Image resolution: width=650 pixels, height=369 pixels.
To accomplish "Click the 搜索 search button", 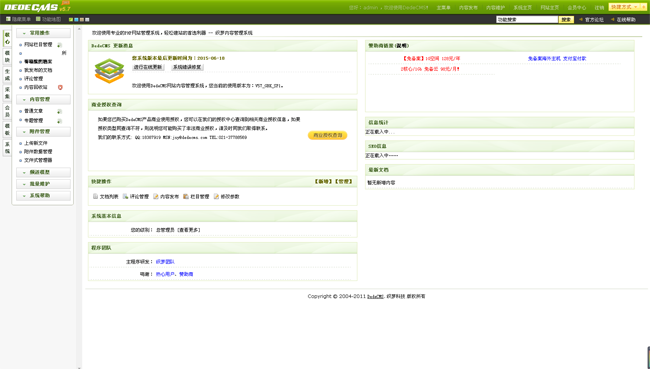I will coord(566,19).
